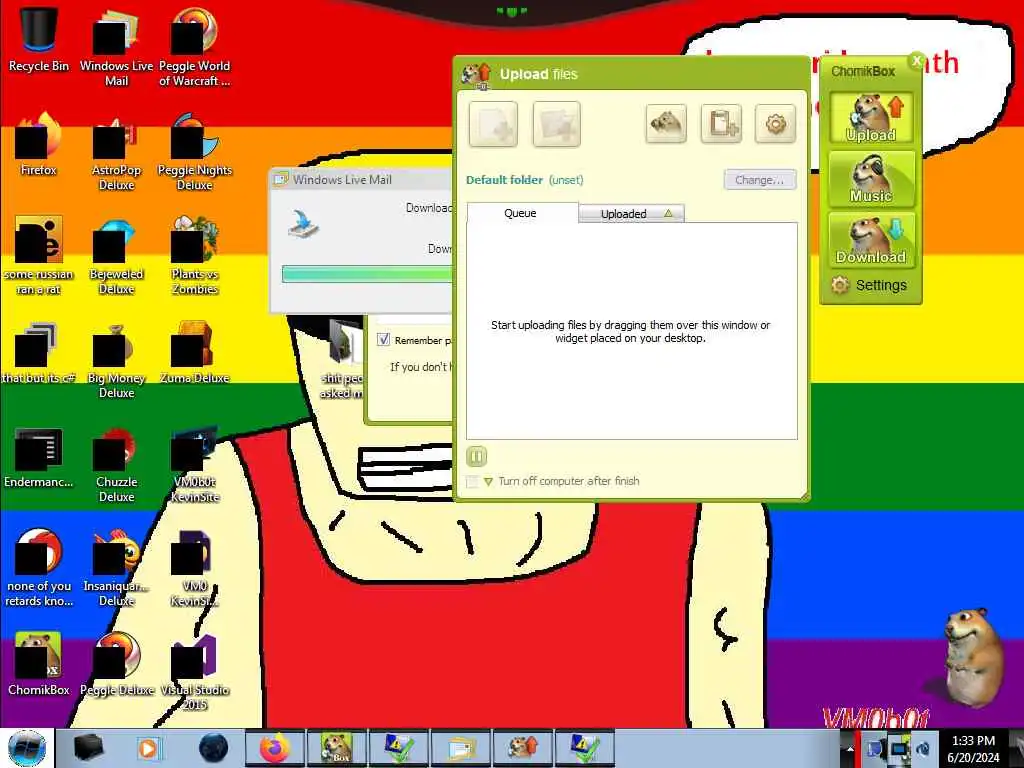The height and width of the screenshot is (768, 1024).
Task: Select the Chuzzle Deluxe desktop icon
Action: [x=116, y=464]
